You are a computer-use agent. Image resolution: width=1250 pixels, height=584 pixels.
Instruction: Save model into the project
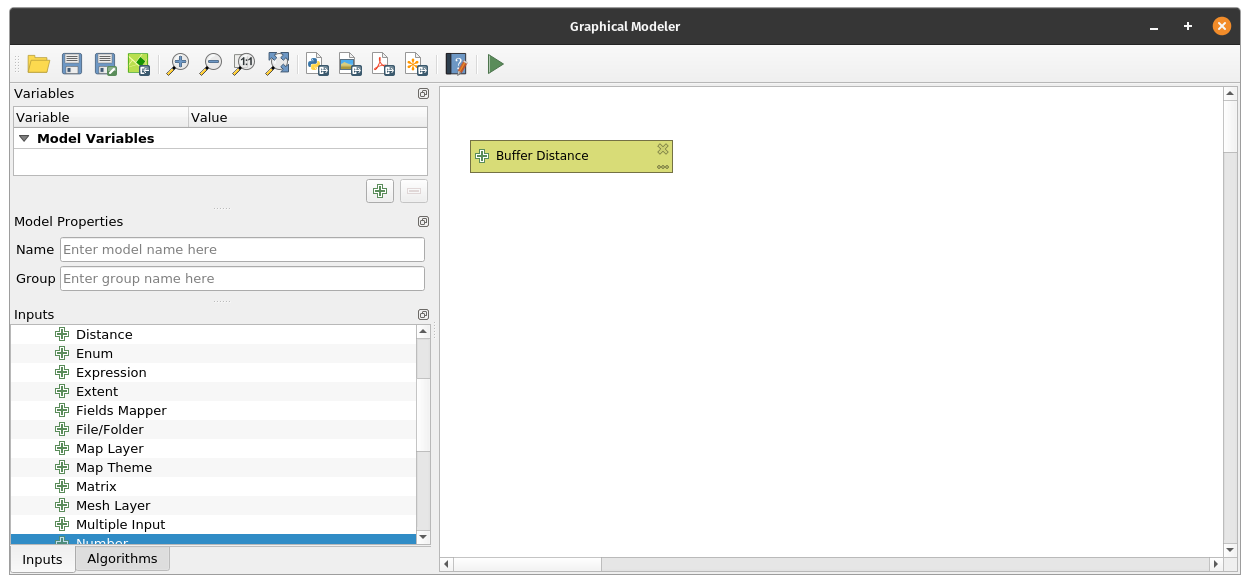coord(138,65)
